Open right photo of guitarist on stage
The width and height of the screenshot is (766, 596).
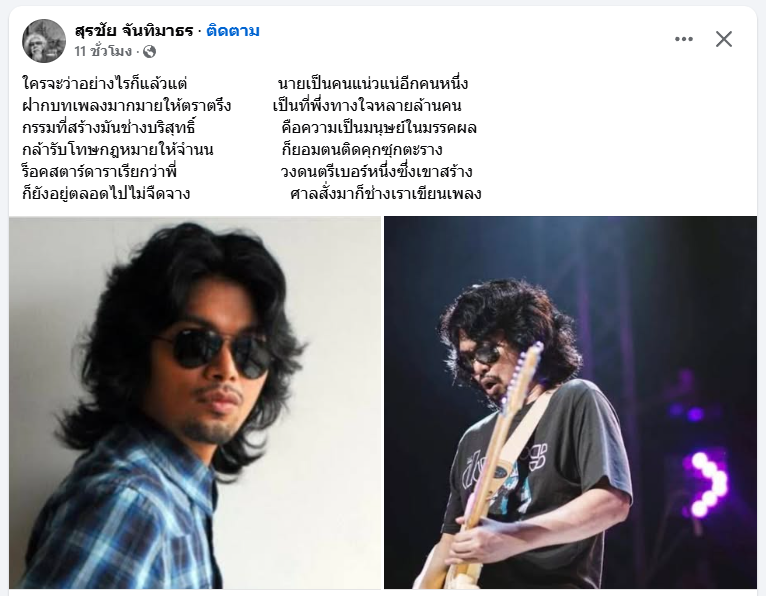point(570,402)
